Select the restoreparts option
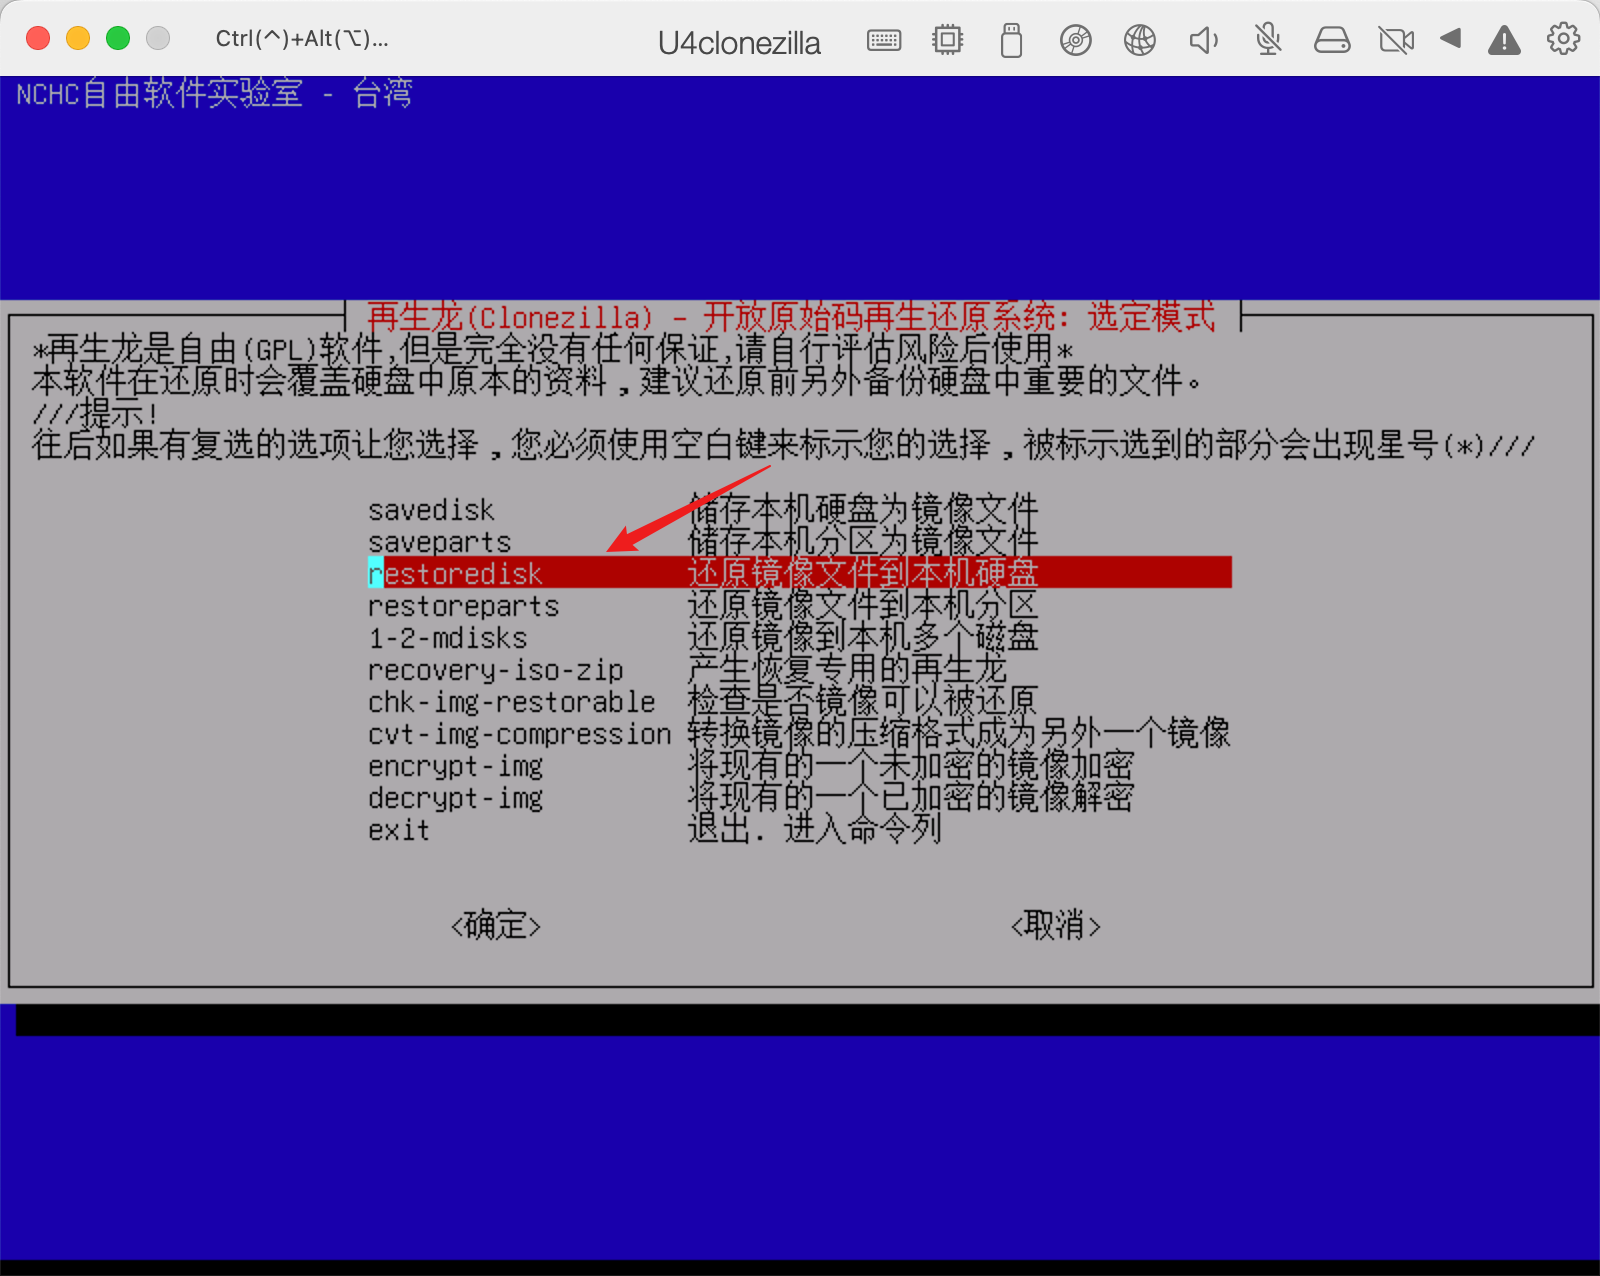This screenshot has height=1276, width=1600. click(463, 606)
